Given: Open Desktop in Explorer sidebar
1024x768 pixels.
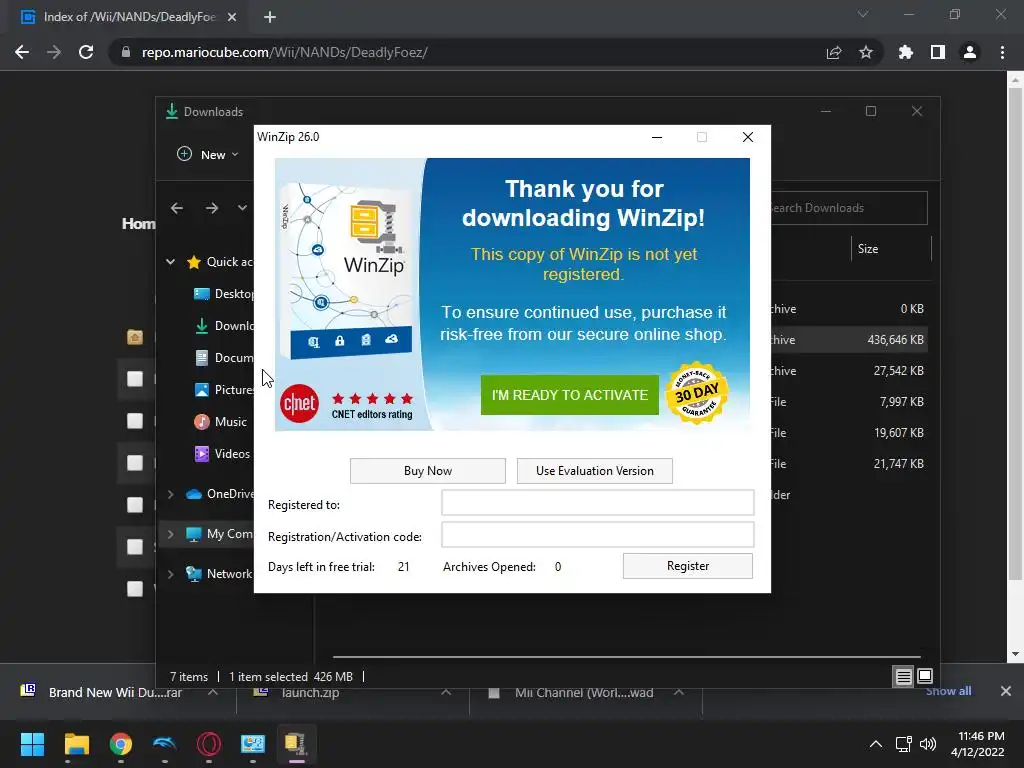Looking at the screenshot, I should click(x=223, y=294).
